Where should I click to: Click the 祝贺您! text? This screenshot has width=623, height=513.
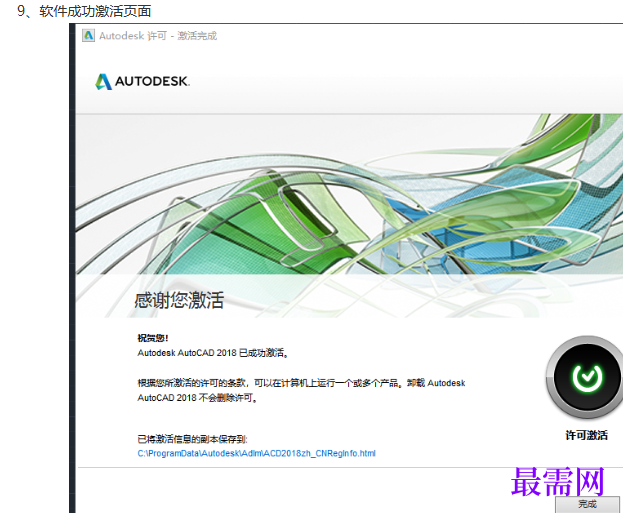pos(153,338)
